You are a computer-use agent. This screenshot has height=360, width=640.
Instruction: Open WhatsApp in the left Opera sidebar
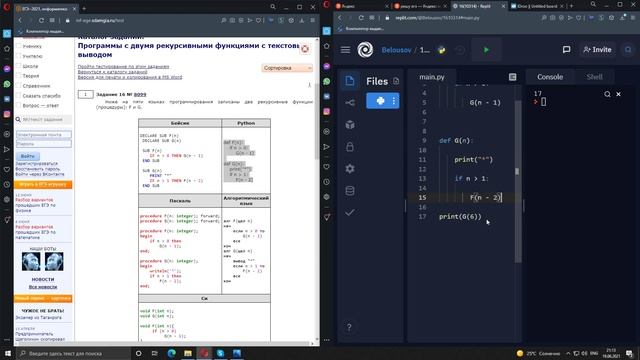[7, 84]
